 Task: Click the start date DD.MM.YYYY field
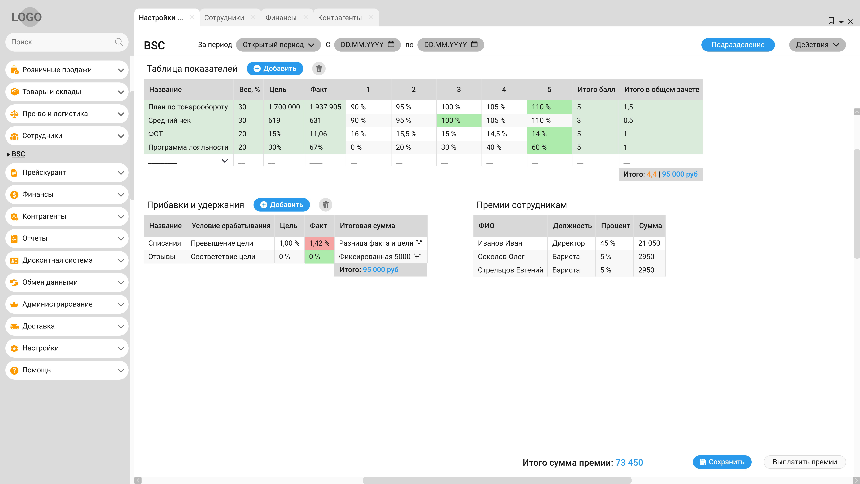pyautogui.click(x=367, y=44)
